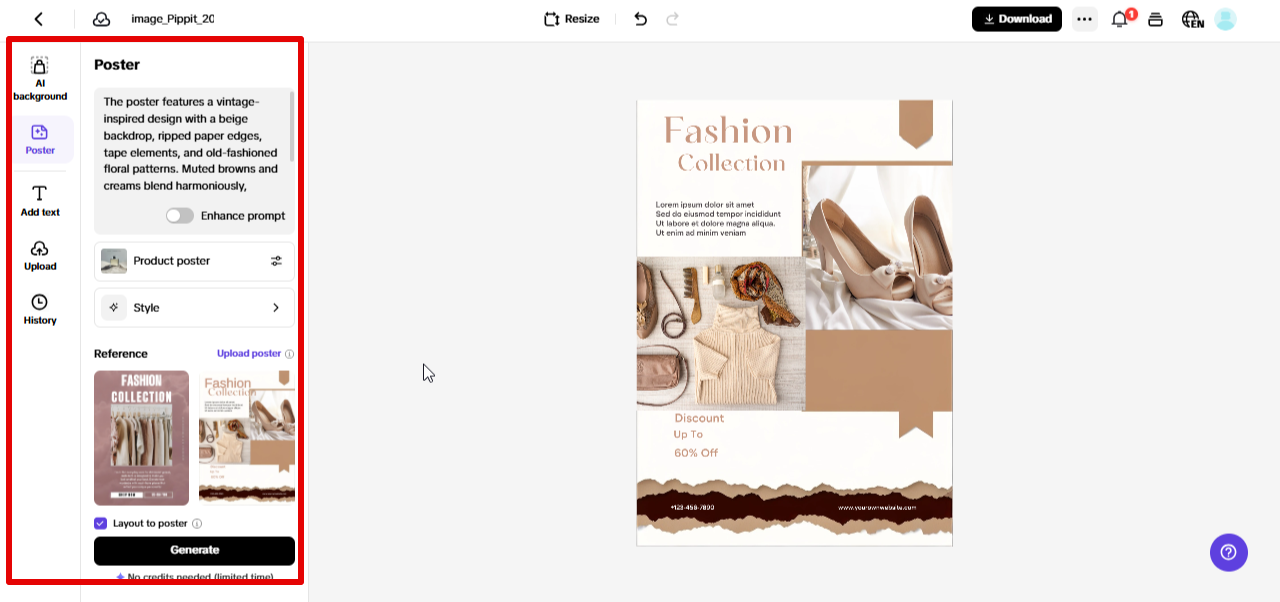
Task: Adjust Product poster settings sliders
Action: (x=276, y=261)
